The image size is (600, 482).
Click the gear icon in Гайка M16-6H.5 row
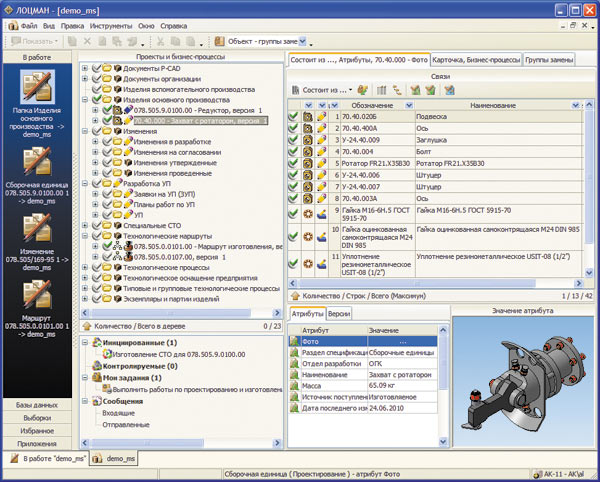pos(309,214)
